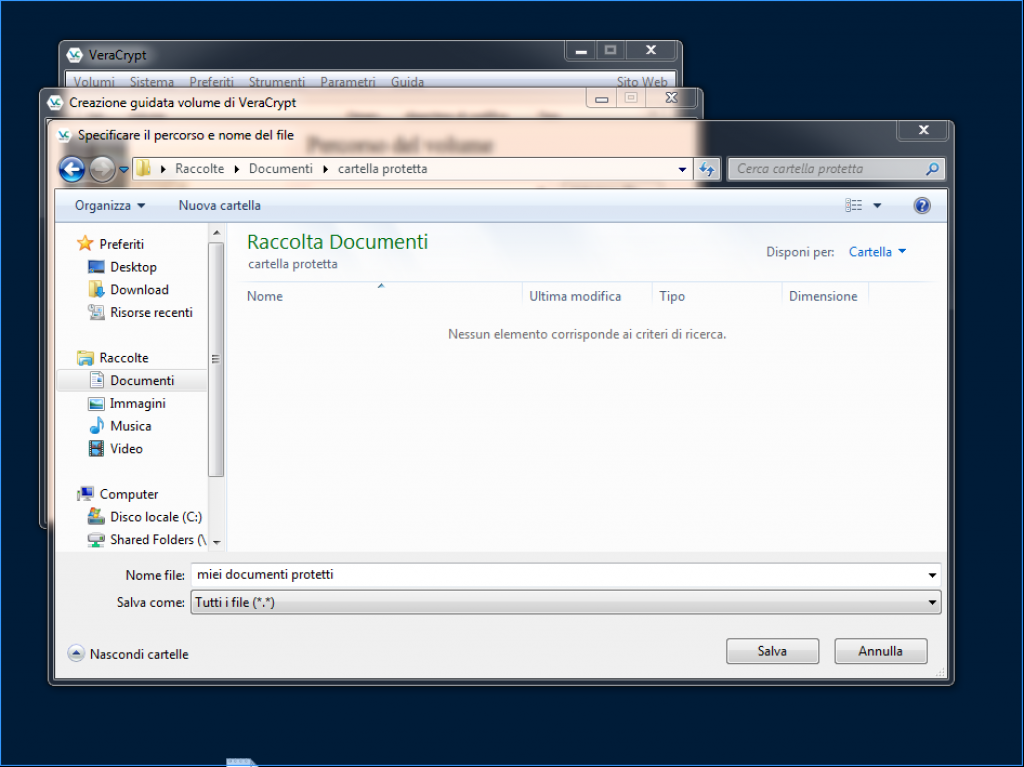Click the Salva button
This screenshot has width=1024, height=767.
click(772, 651)
